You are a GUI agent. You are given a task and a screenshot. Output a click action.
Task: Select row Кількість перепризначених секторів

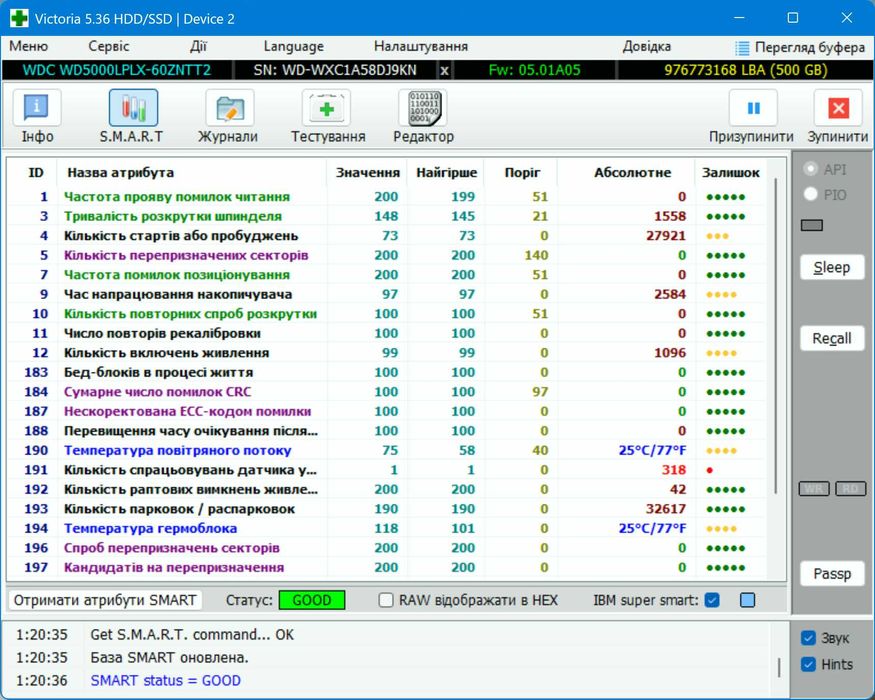coord(386,255)
